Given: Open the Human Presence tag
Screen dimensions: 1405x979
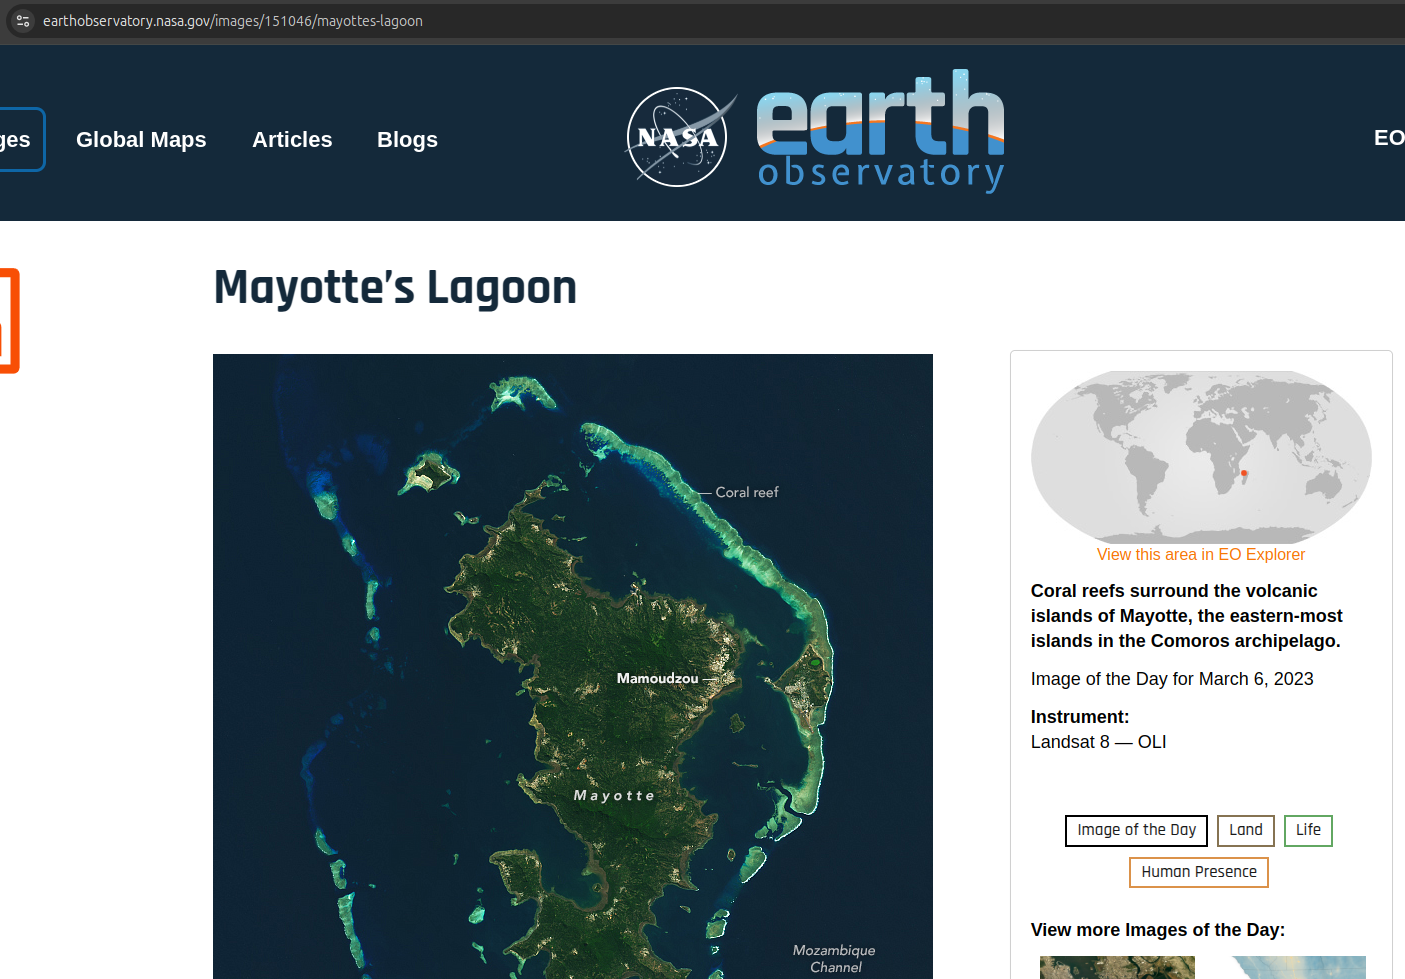Looking at the screenshot, I should (x=1198, y=872).
